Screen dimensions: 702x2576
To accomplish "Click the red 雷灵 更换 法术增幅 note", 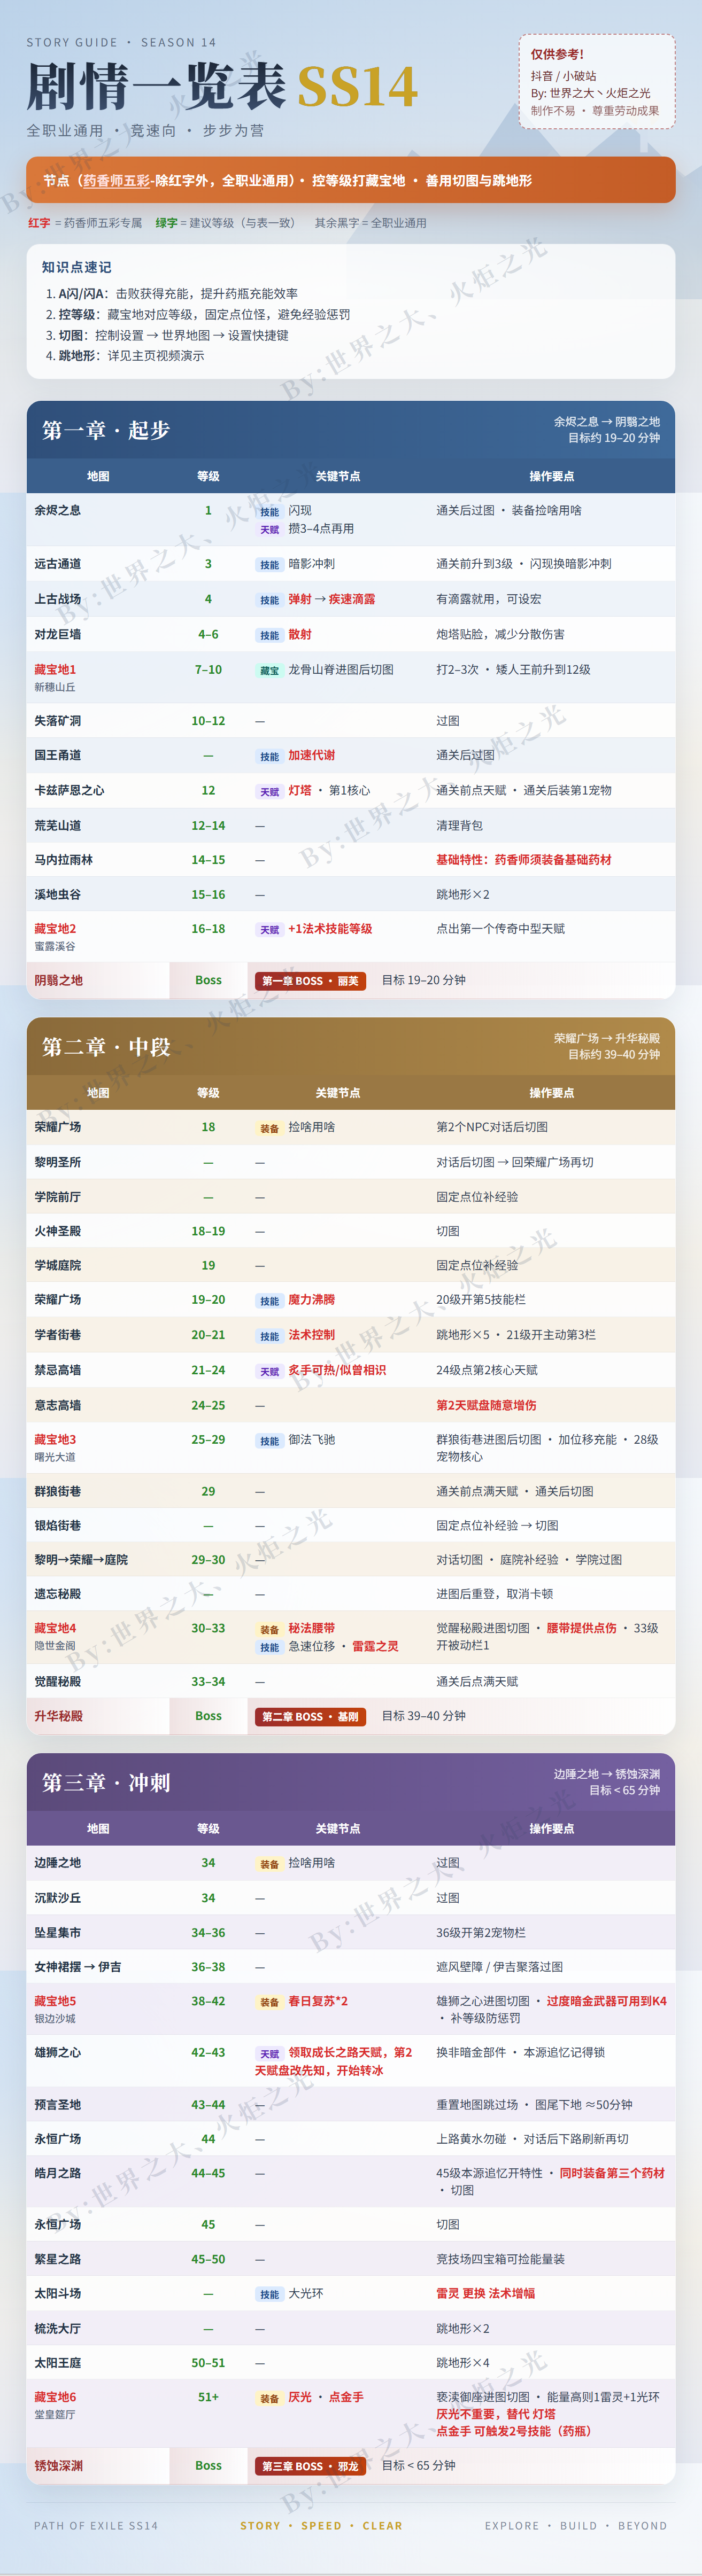I will click(485, 2293).
